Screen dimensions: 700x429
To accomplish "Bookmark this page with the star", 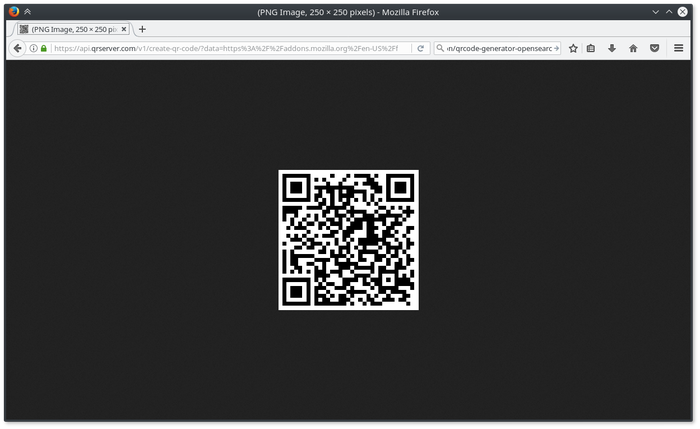I will 573,48.
